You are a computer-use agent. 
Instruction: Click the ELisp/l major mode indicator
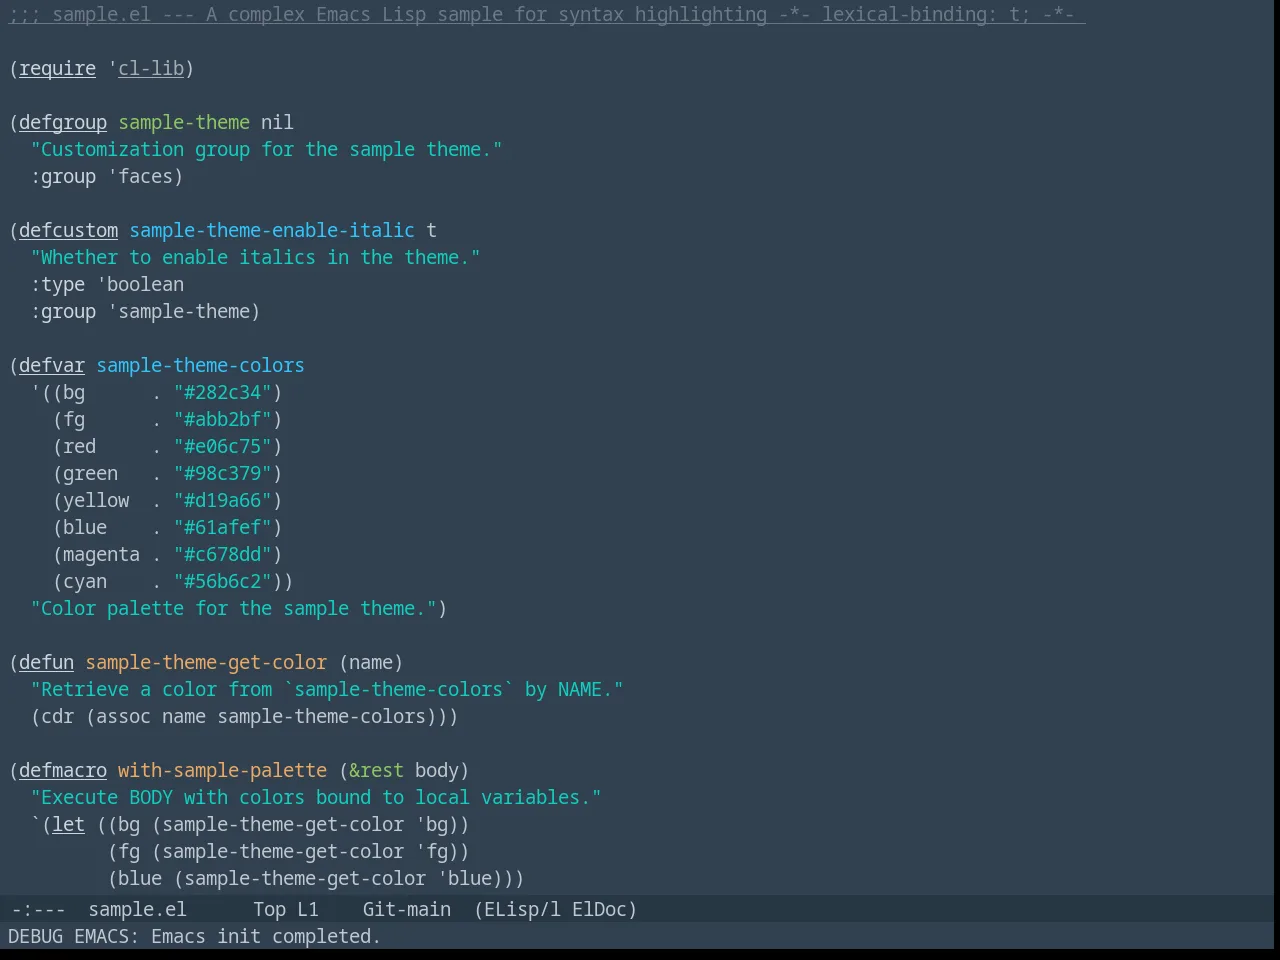coord(522,909)
